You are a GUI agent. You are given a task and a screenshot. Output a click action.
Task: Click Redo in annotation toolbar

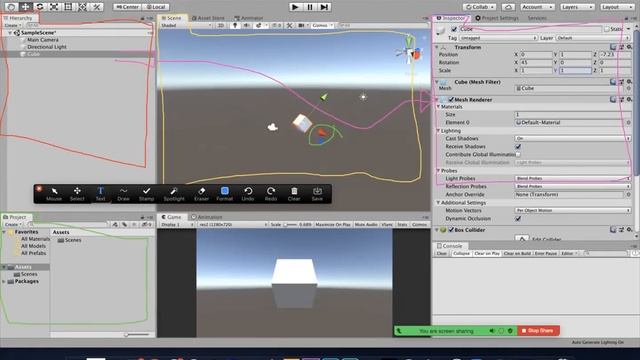[271, 194]
